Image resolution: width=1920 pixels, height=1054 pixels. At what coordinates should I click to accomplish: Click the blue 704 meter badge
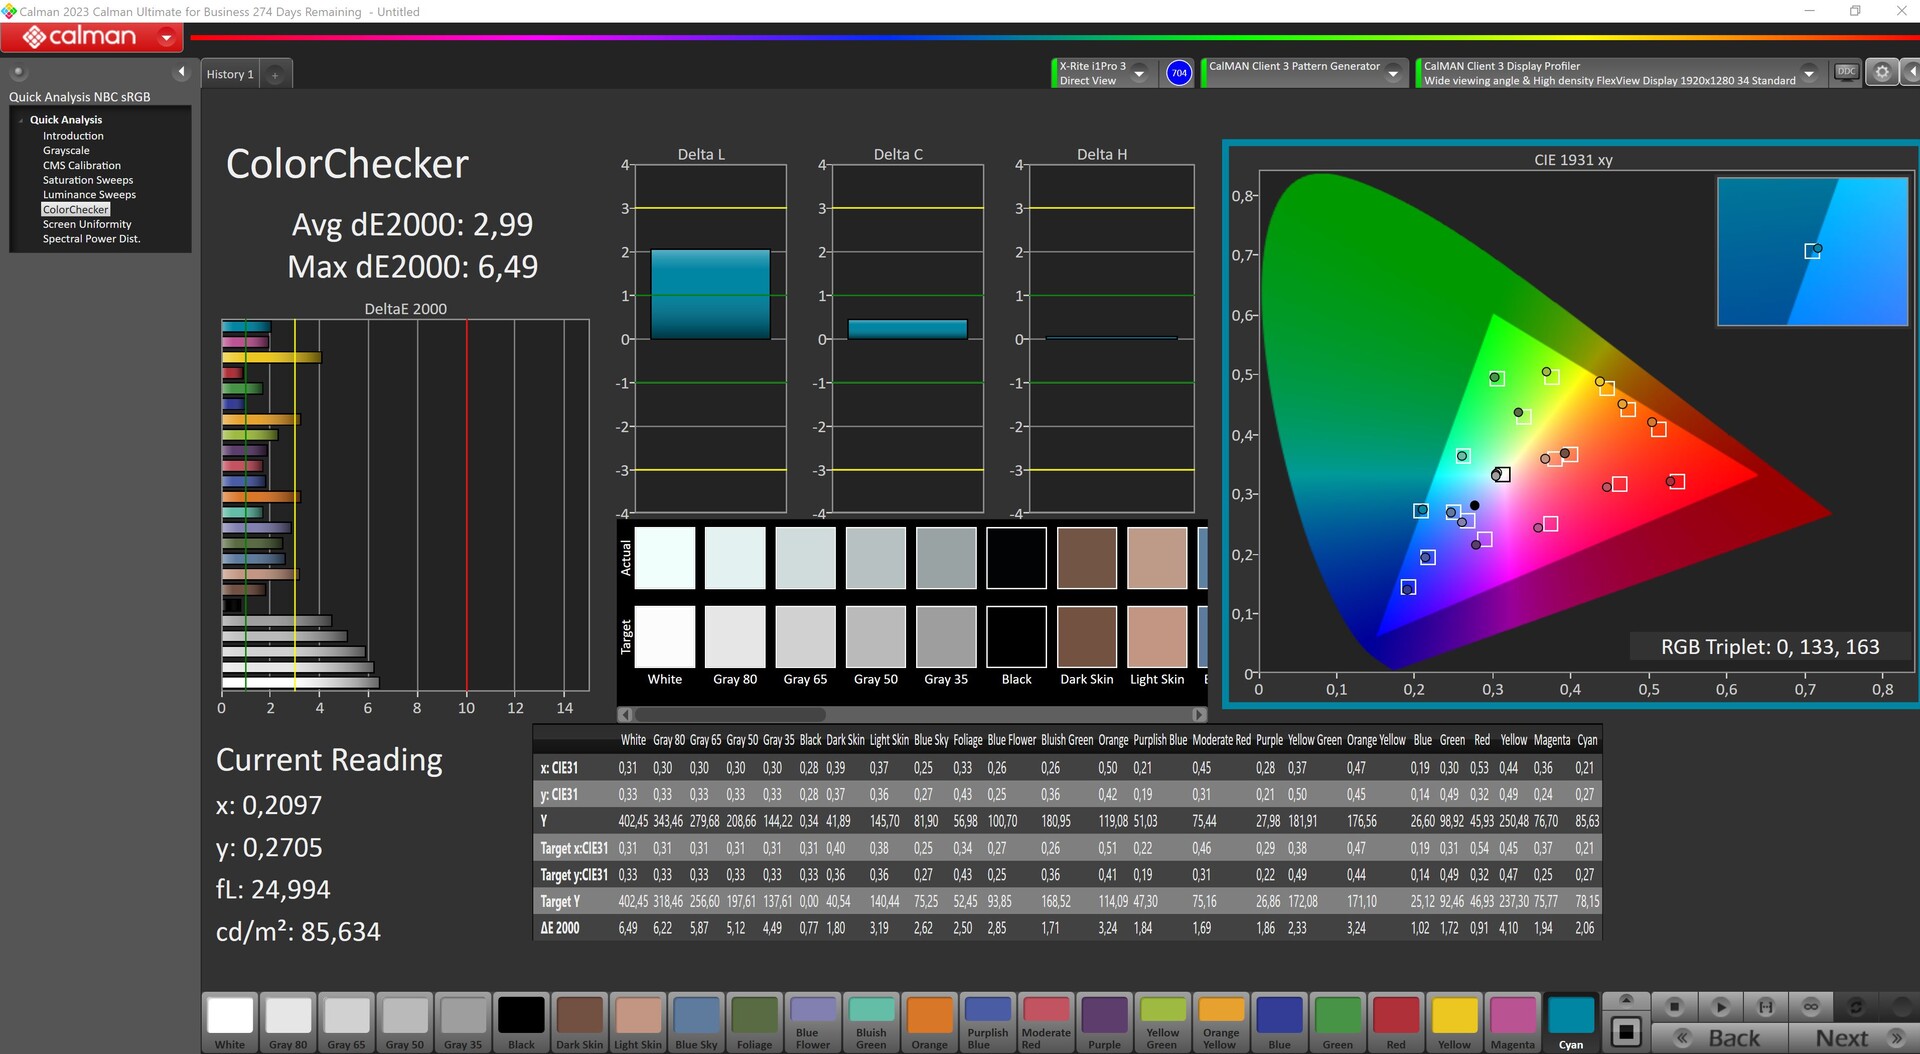pyautogui.click(x=1179, y=73)
